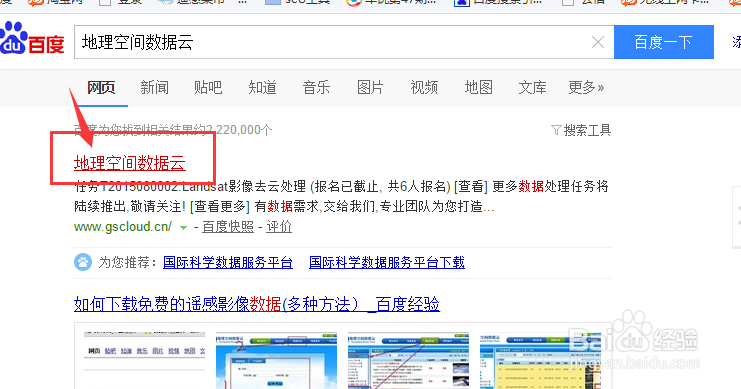Image resolution: width=741 pixels, height=389 pixels.
Task: Open 如何下载免费的遥感影像数据 result link
Action: click(x=257, y=304)
